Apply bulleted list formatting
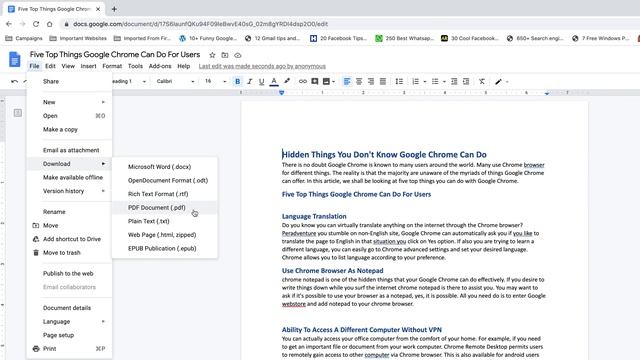 (x=435, y=82)
